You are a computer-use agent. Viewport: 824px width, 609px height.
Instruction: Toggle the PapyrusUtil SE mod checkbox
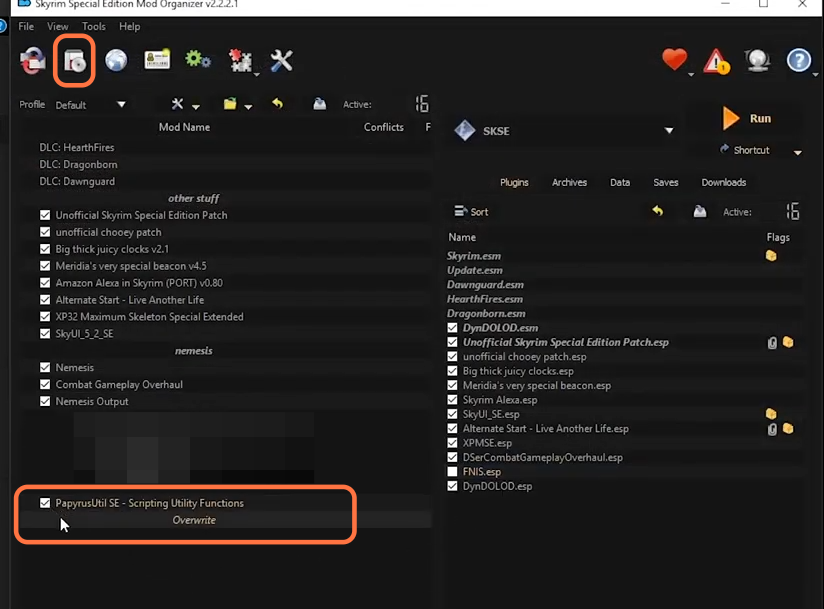pos(45,503)
